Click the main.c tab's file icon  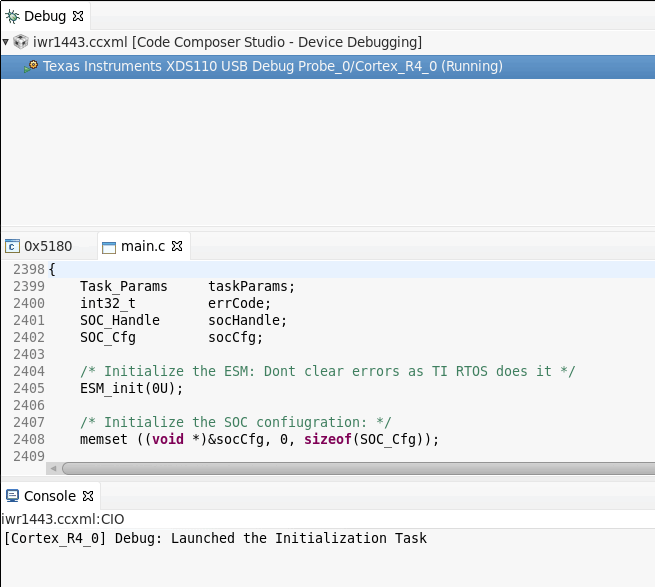pos(109,246)
